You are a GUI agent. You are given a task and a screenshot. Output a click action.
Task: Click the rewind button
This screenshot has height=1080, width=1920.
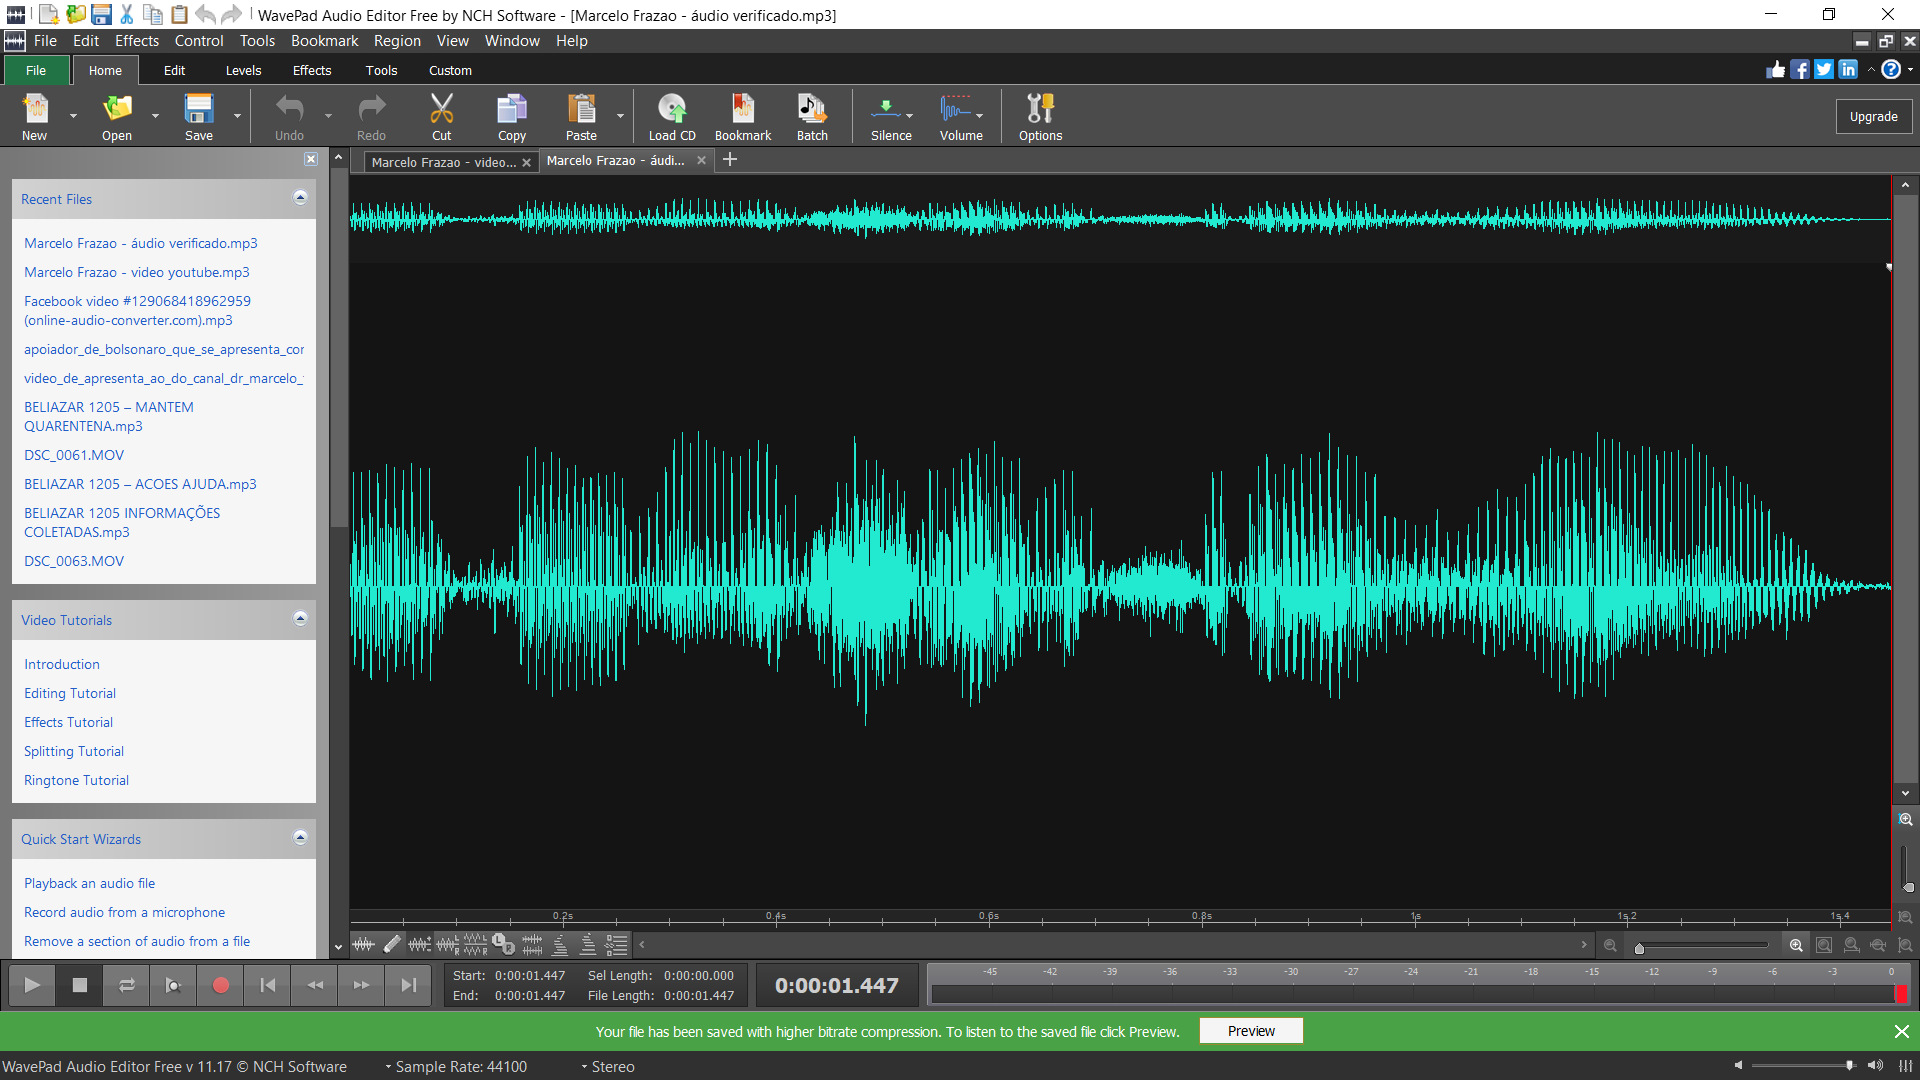coord(315,985)
